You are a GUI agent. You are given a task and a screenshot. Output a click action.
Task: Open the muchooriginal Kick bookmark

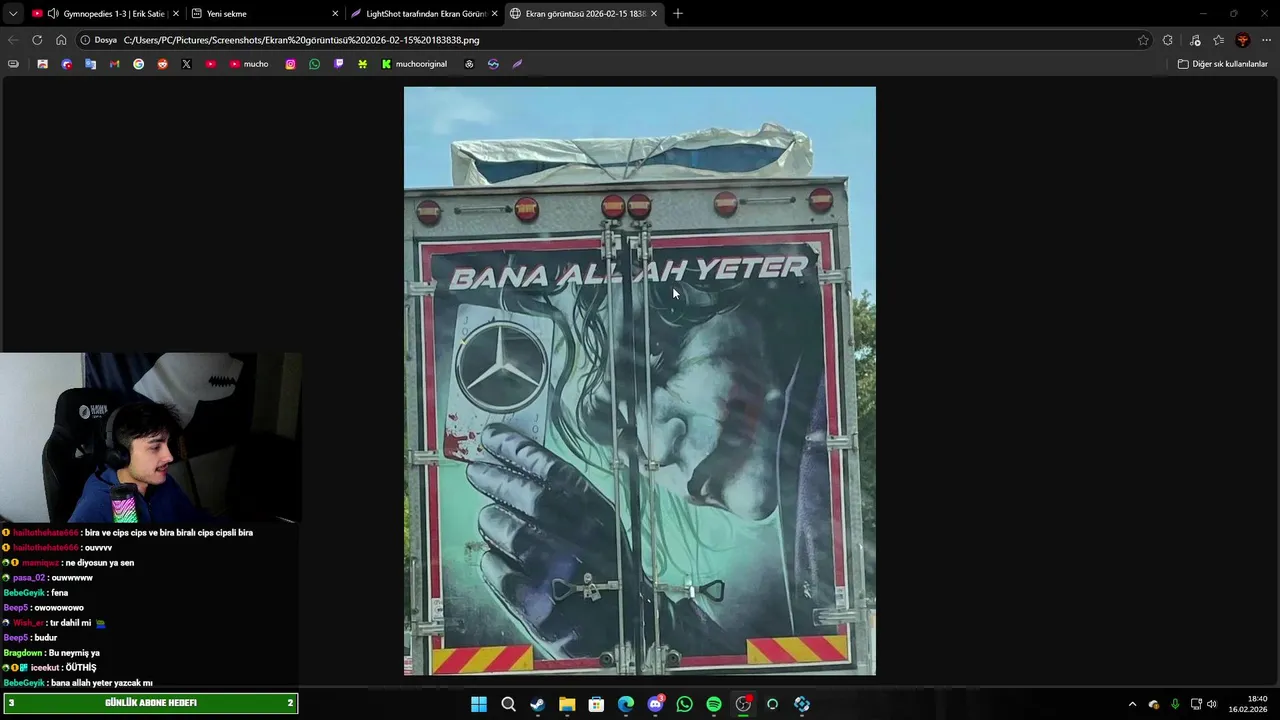(414, 64)
